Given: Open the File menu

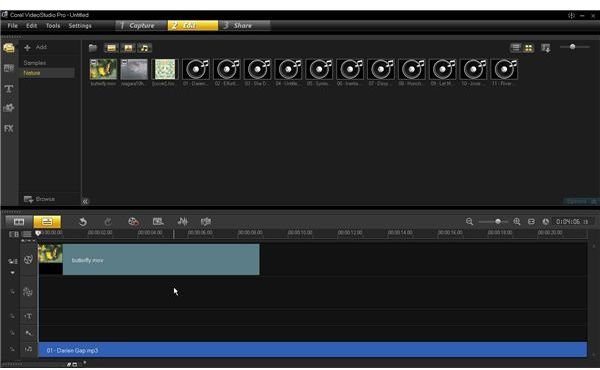Looking at the screenshot, I should [13, 26].
